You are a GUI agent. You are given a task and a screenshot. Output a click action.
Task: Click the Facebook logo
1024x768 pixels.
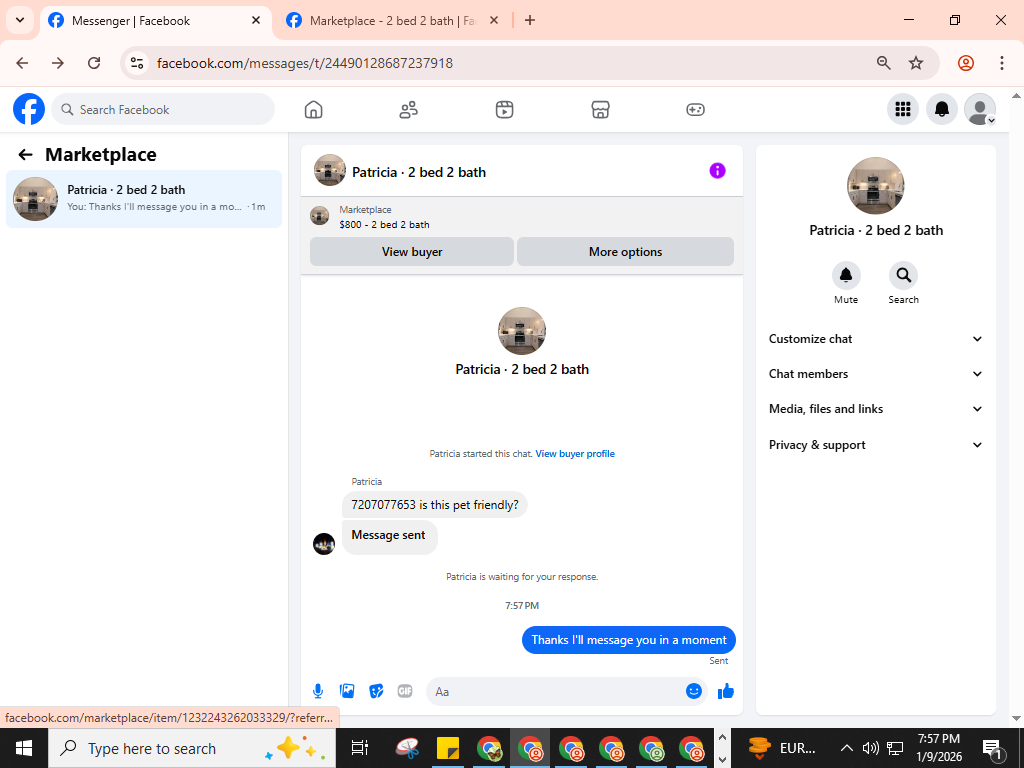click(x=29, y=109)
